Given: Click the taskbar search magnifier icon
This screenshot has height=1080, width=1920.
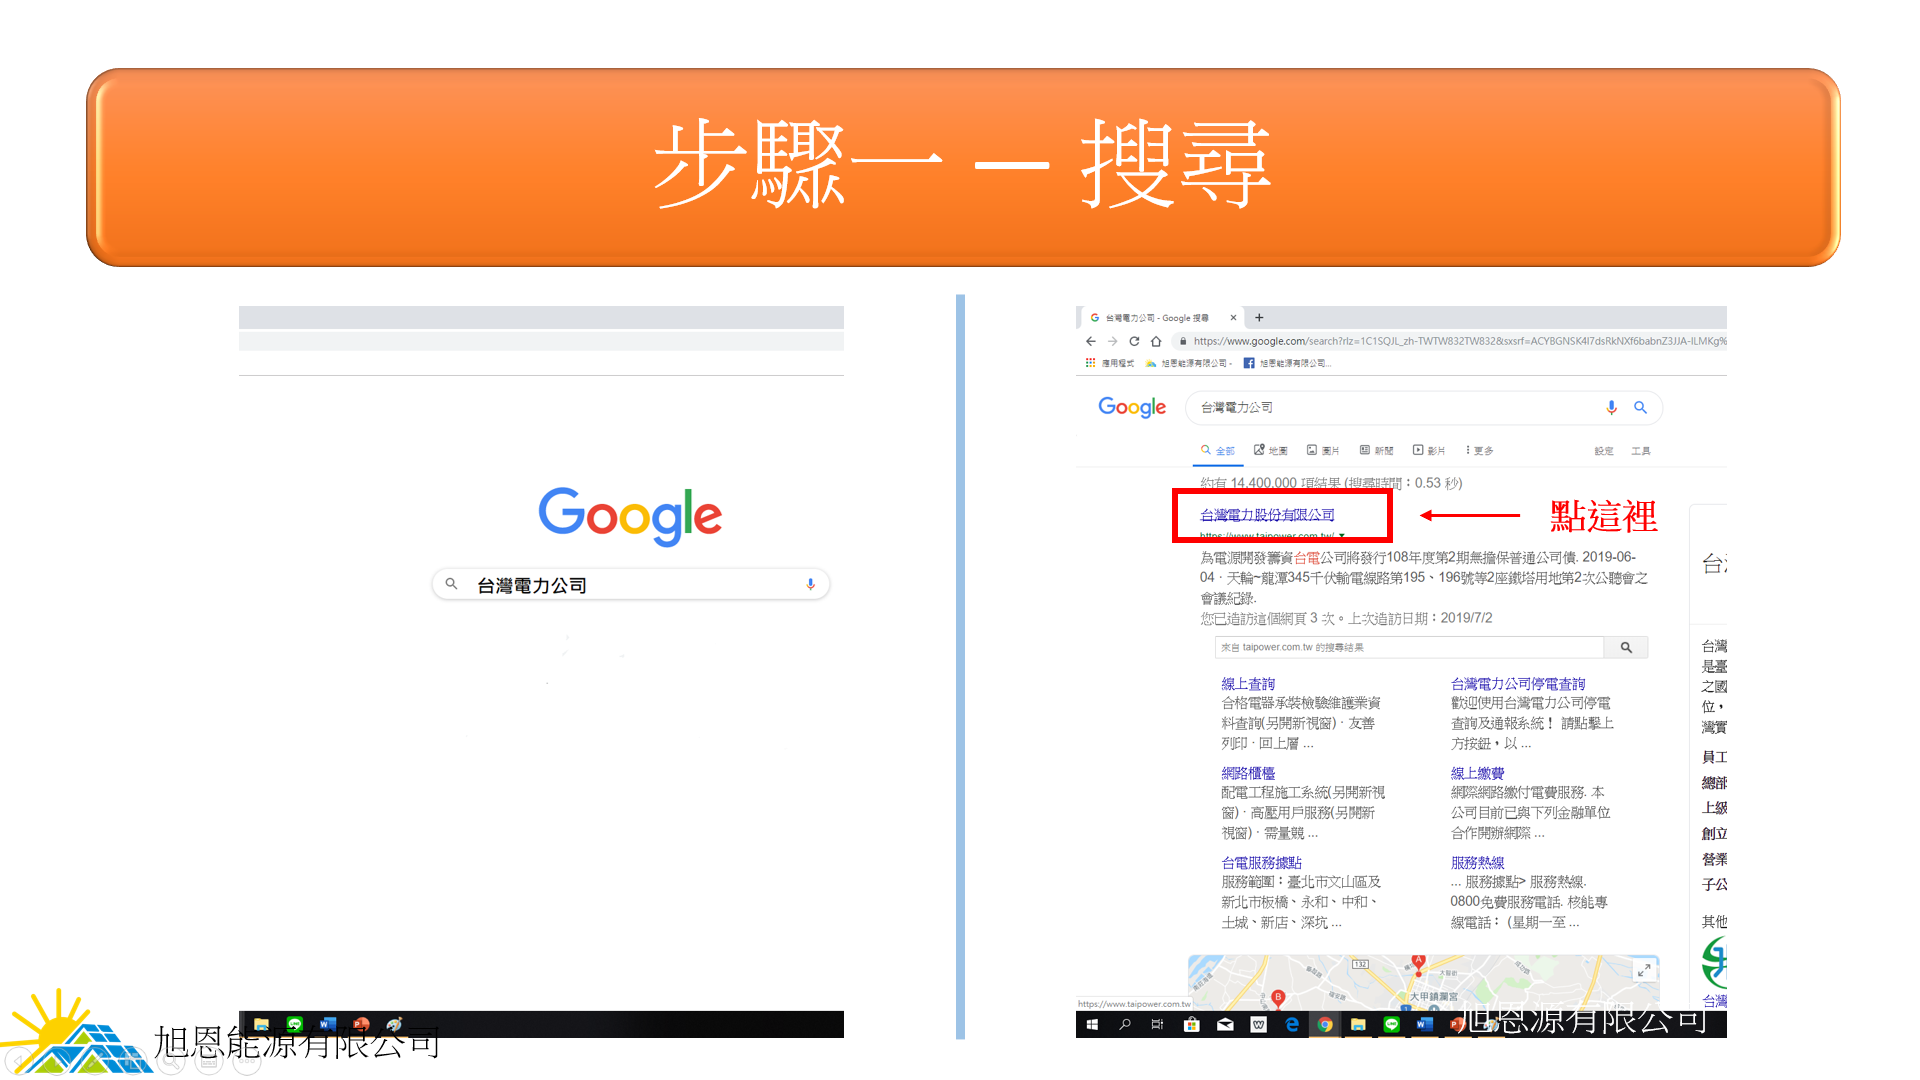Looking at the screenshot, I should [1125, 1025].
